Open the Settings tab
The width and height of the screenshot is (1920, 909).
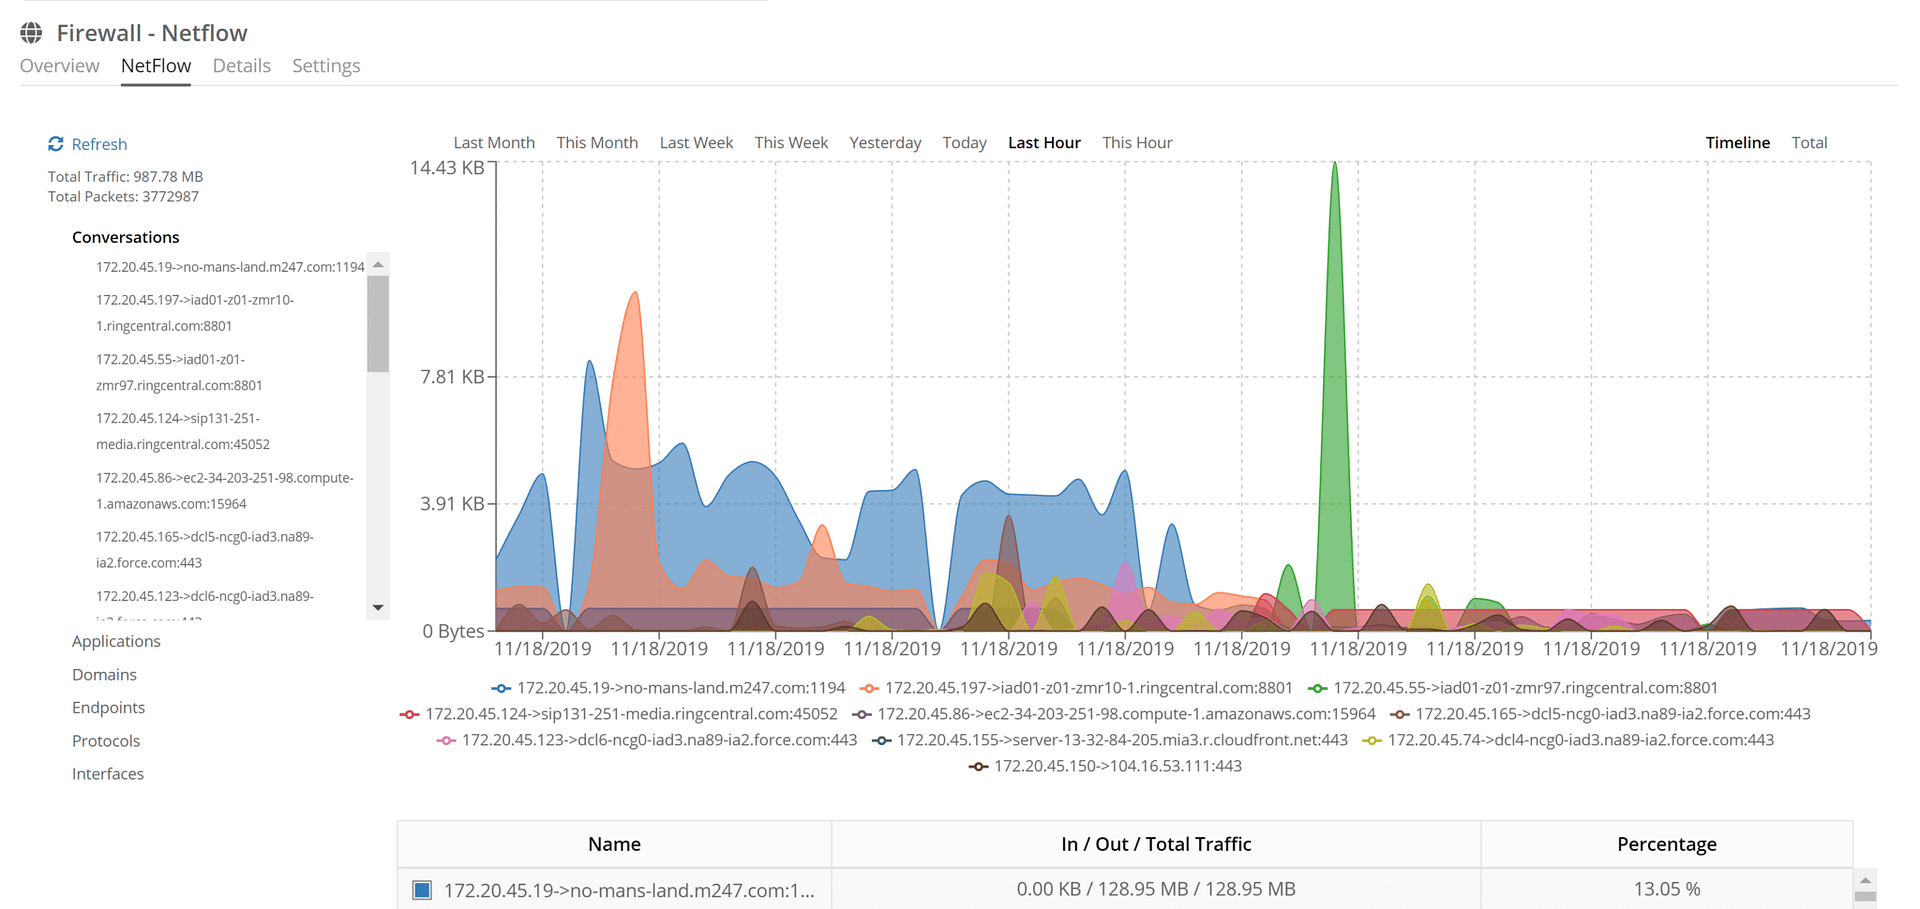point(326,66)
